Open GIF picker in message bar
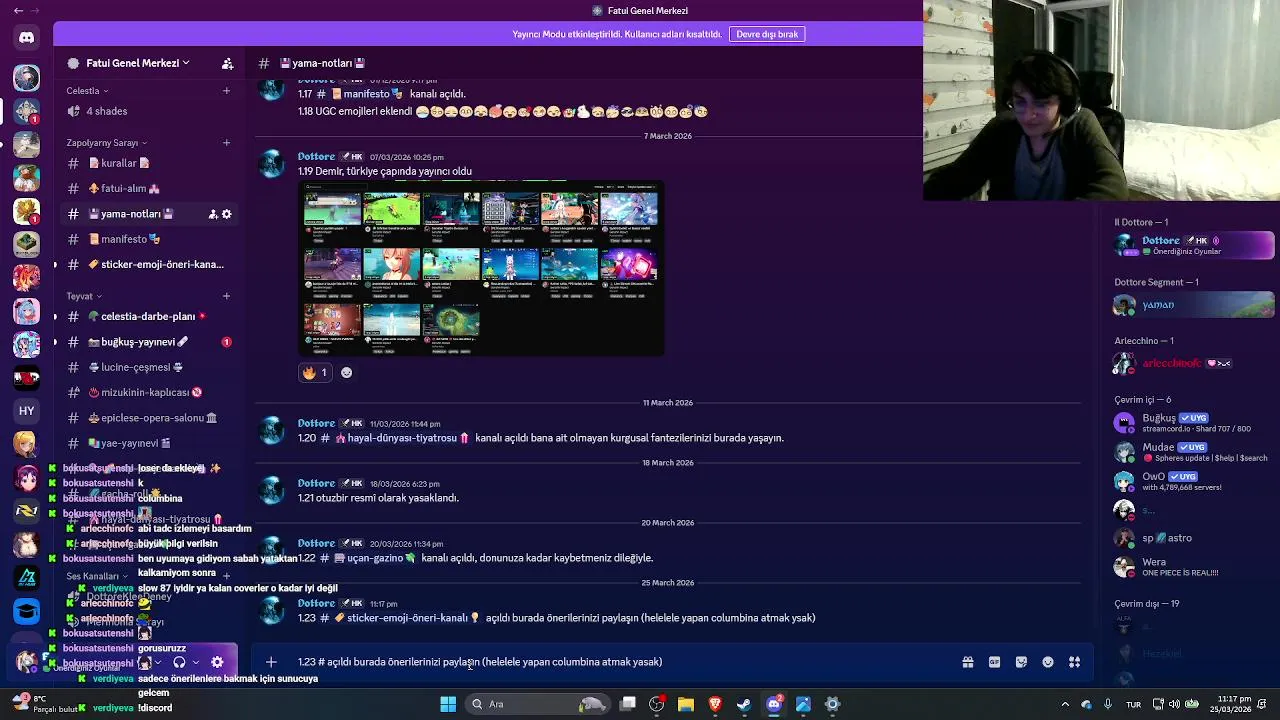 [x=994, y=662]
